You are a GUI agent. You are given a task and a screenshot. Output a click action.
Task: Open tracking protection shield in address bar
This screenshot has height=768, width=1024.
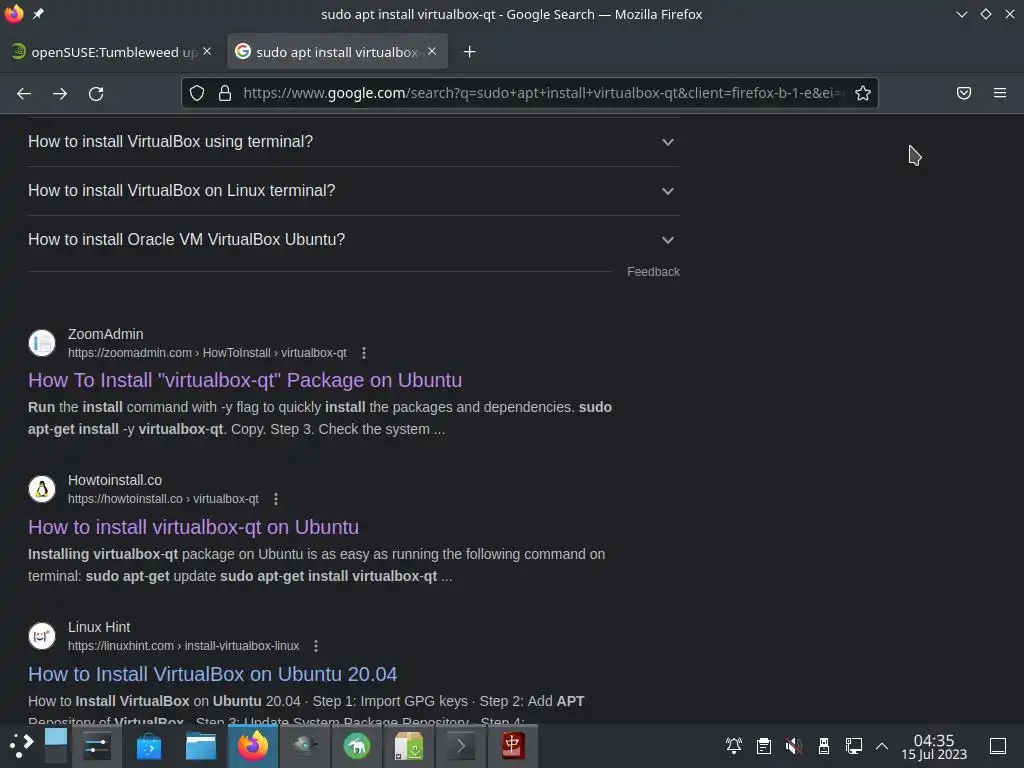pyautogui.click(x=197, y=93)
